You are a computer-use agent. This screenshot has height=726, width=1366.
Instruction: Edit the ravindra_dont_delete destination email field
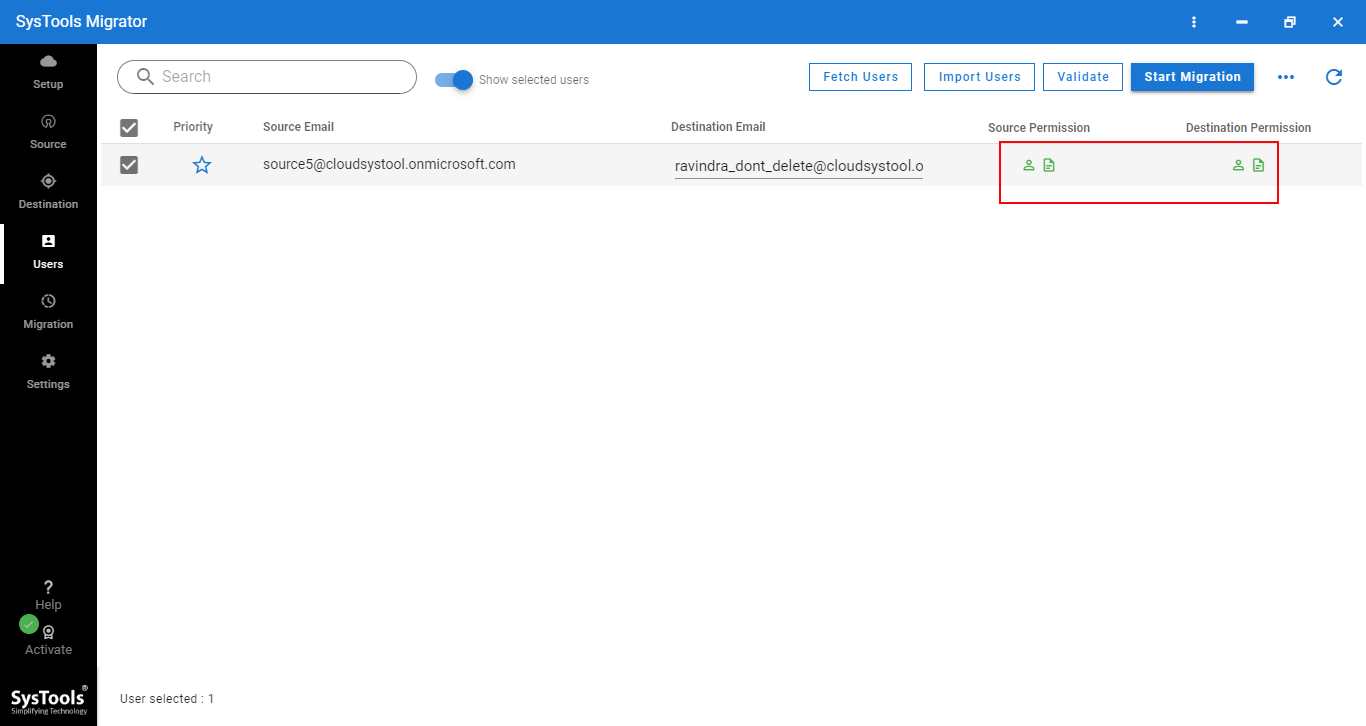(x=799, y=166)
